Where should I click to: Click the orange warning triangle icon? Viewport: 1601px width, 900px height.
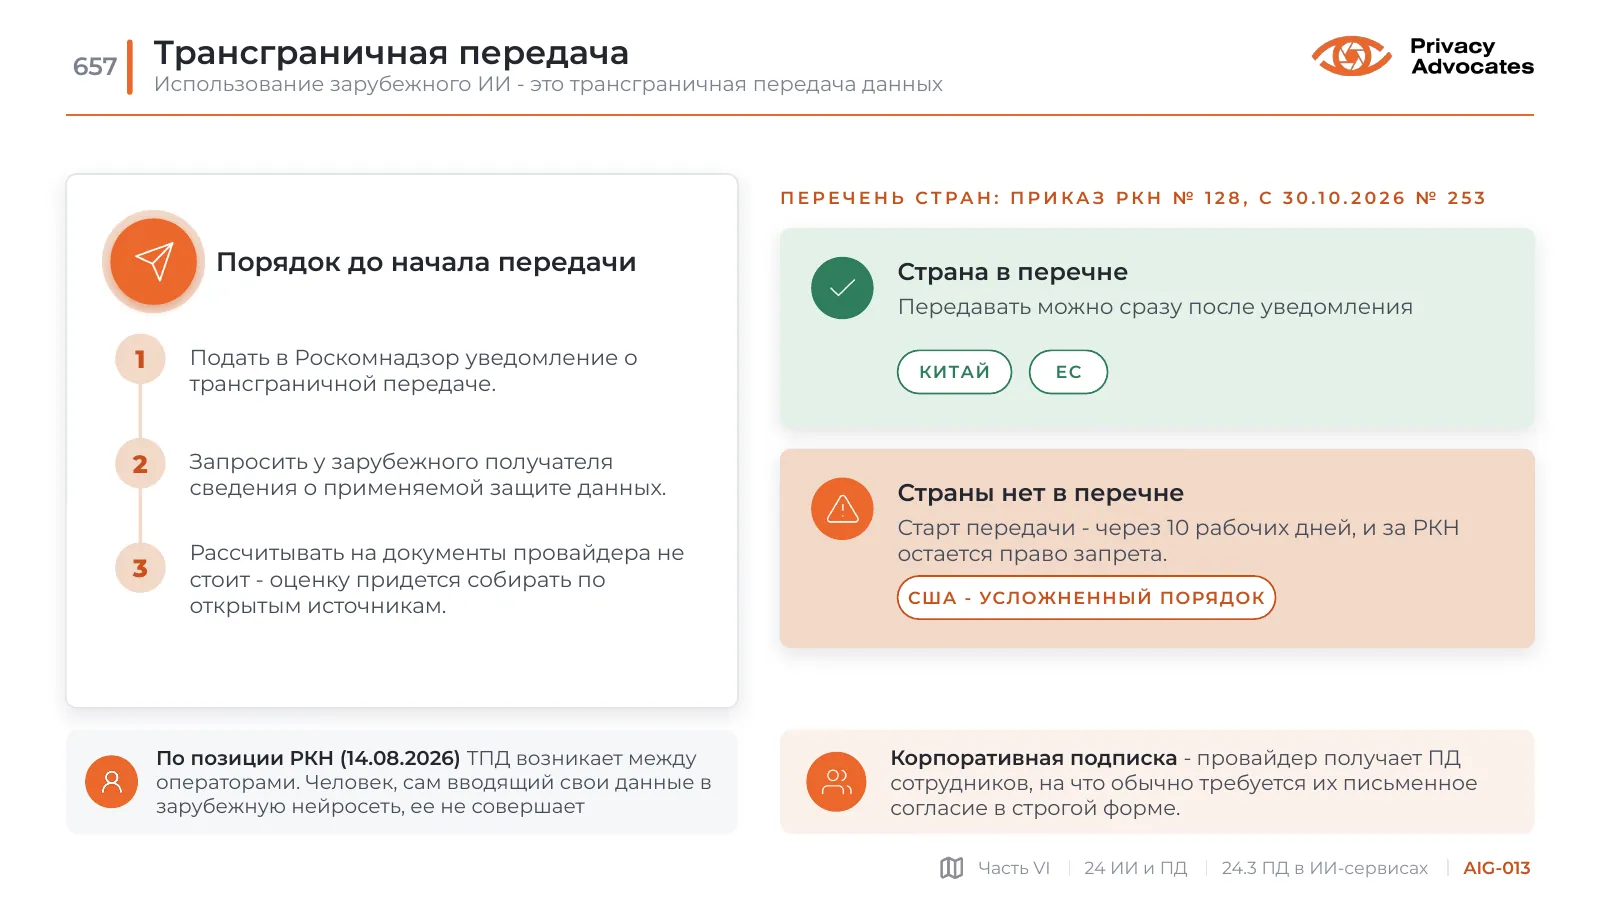[842, 509]
